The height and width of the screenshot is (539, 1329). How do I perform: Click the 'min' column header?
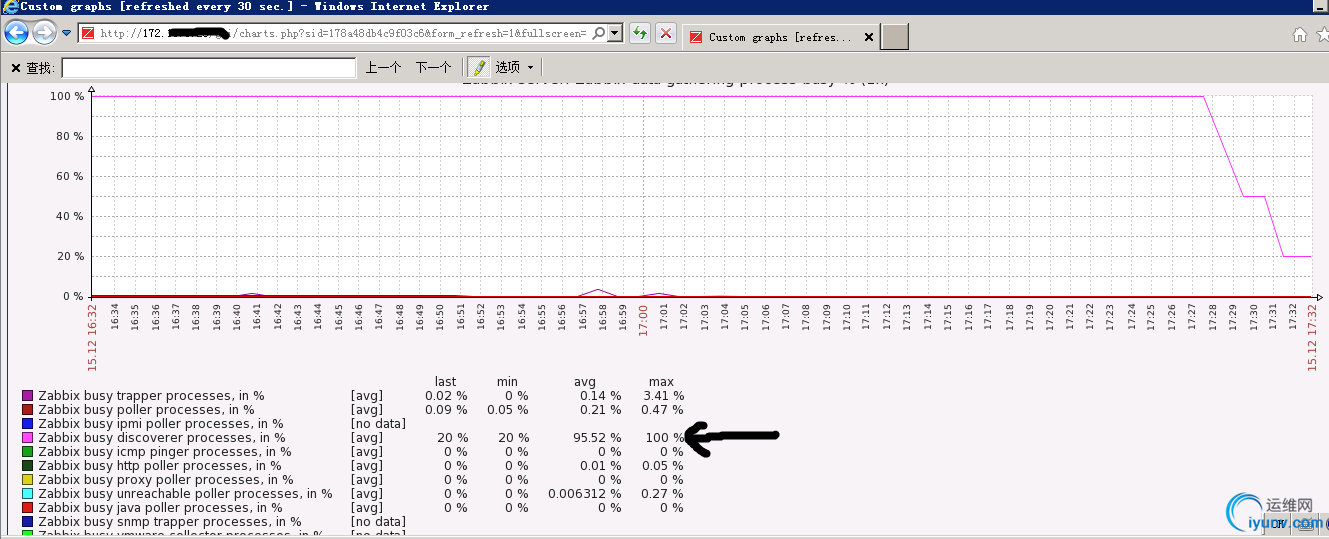[507, 382]
